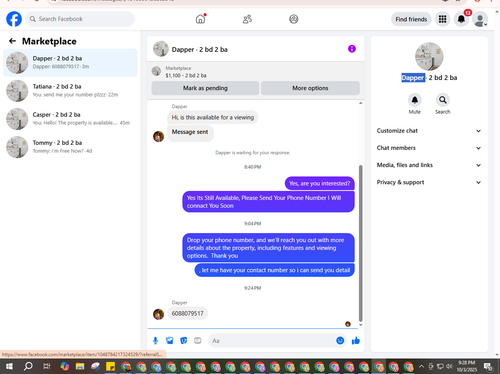Show hidden system tray icons chevron
Screen dimensions: 500x374
click(x=421, y=367)
